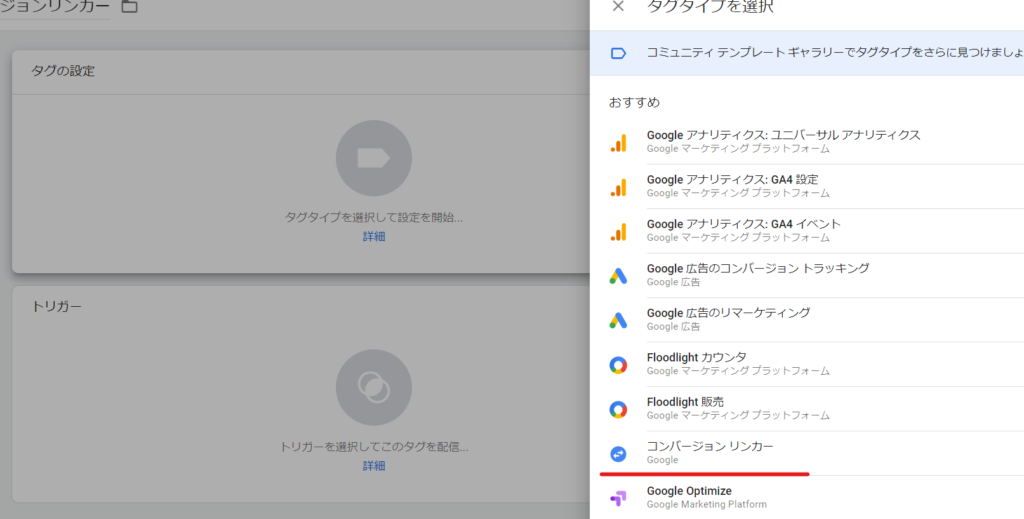Image resolution: width=1024 pixels, height=519 pixels.
Task: Click the Floodlight カウンタ icon
Action: tap(618, 365)
